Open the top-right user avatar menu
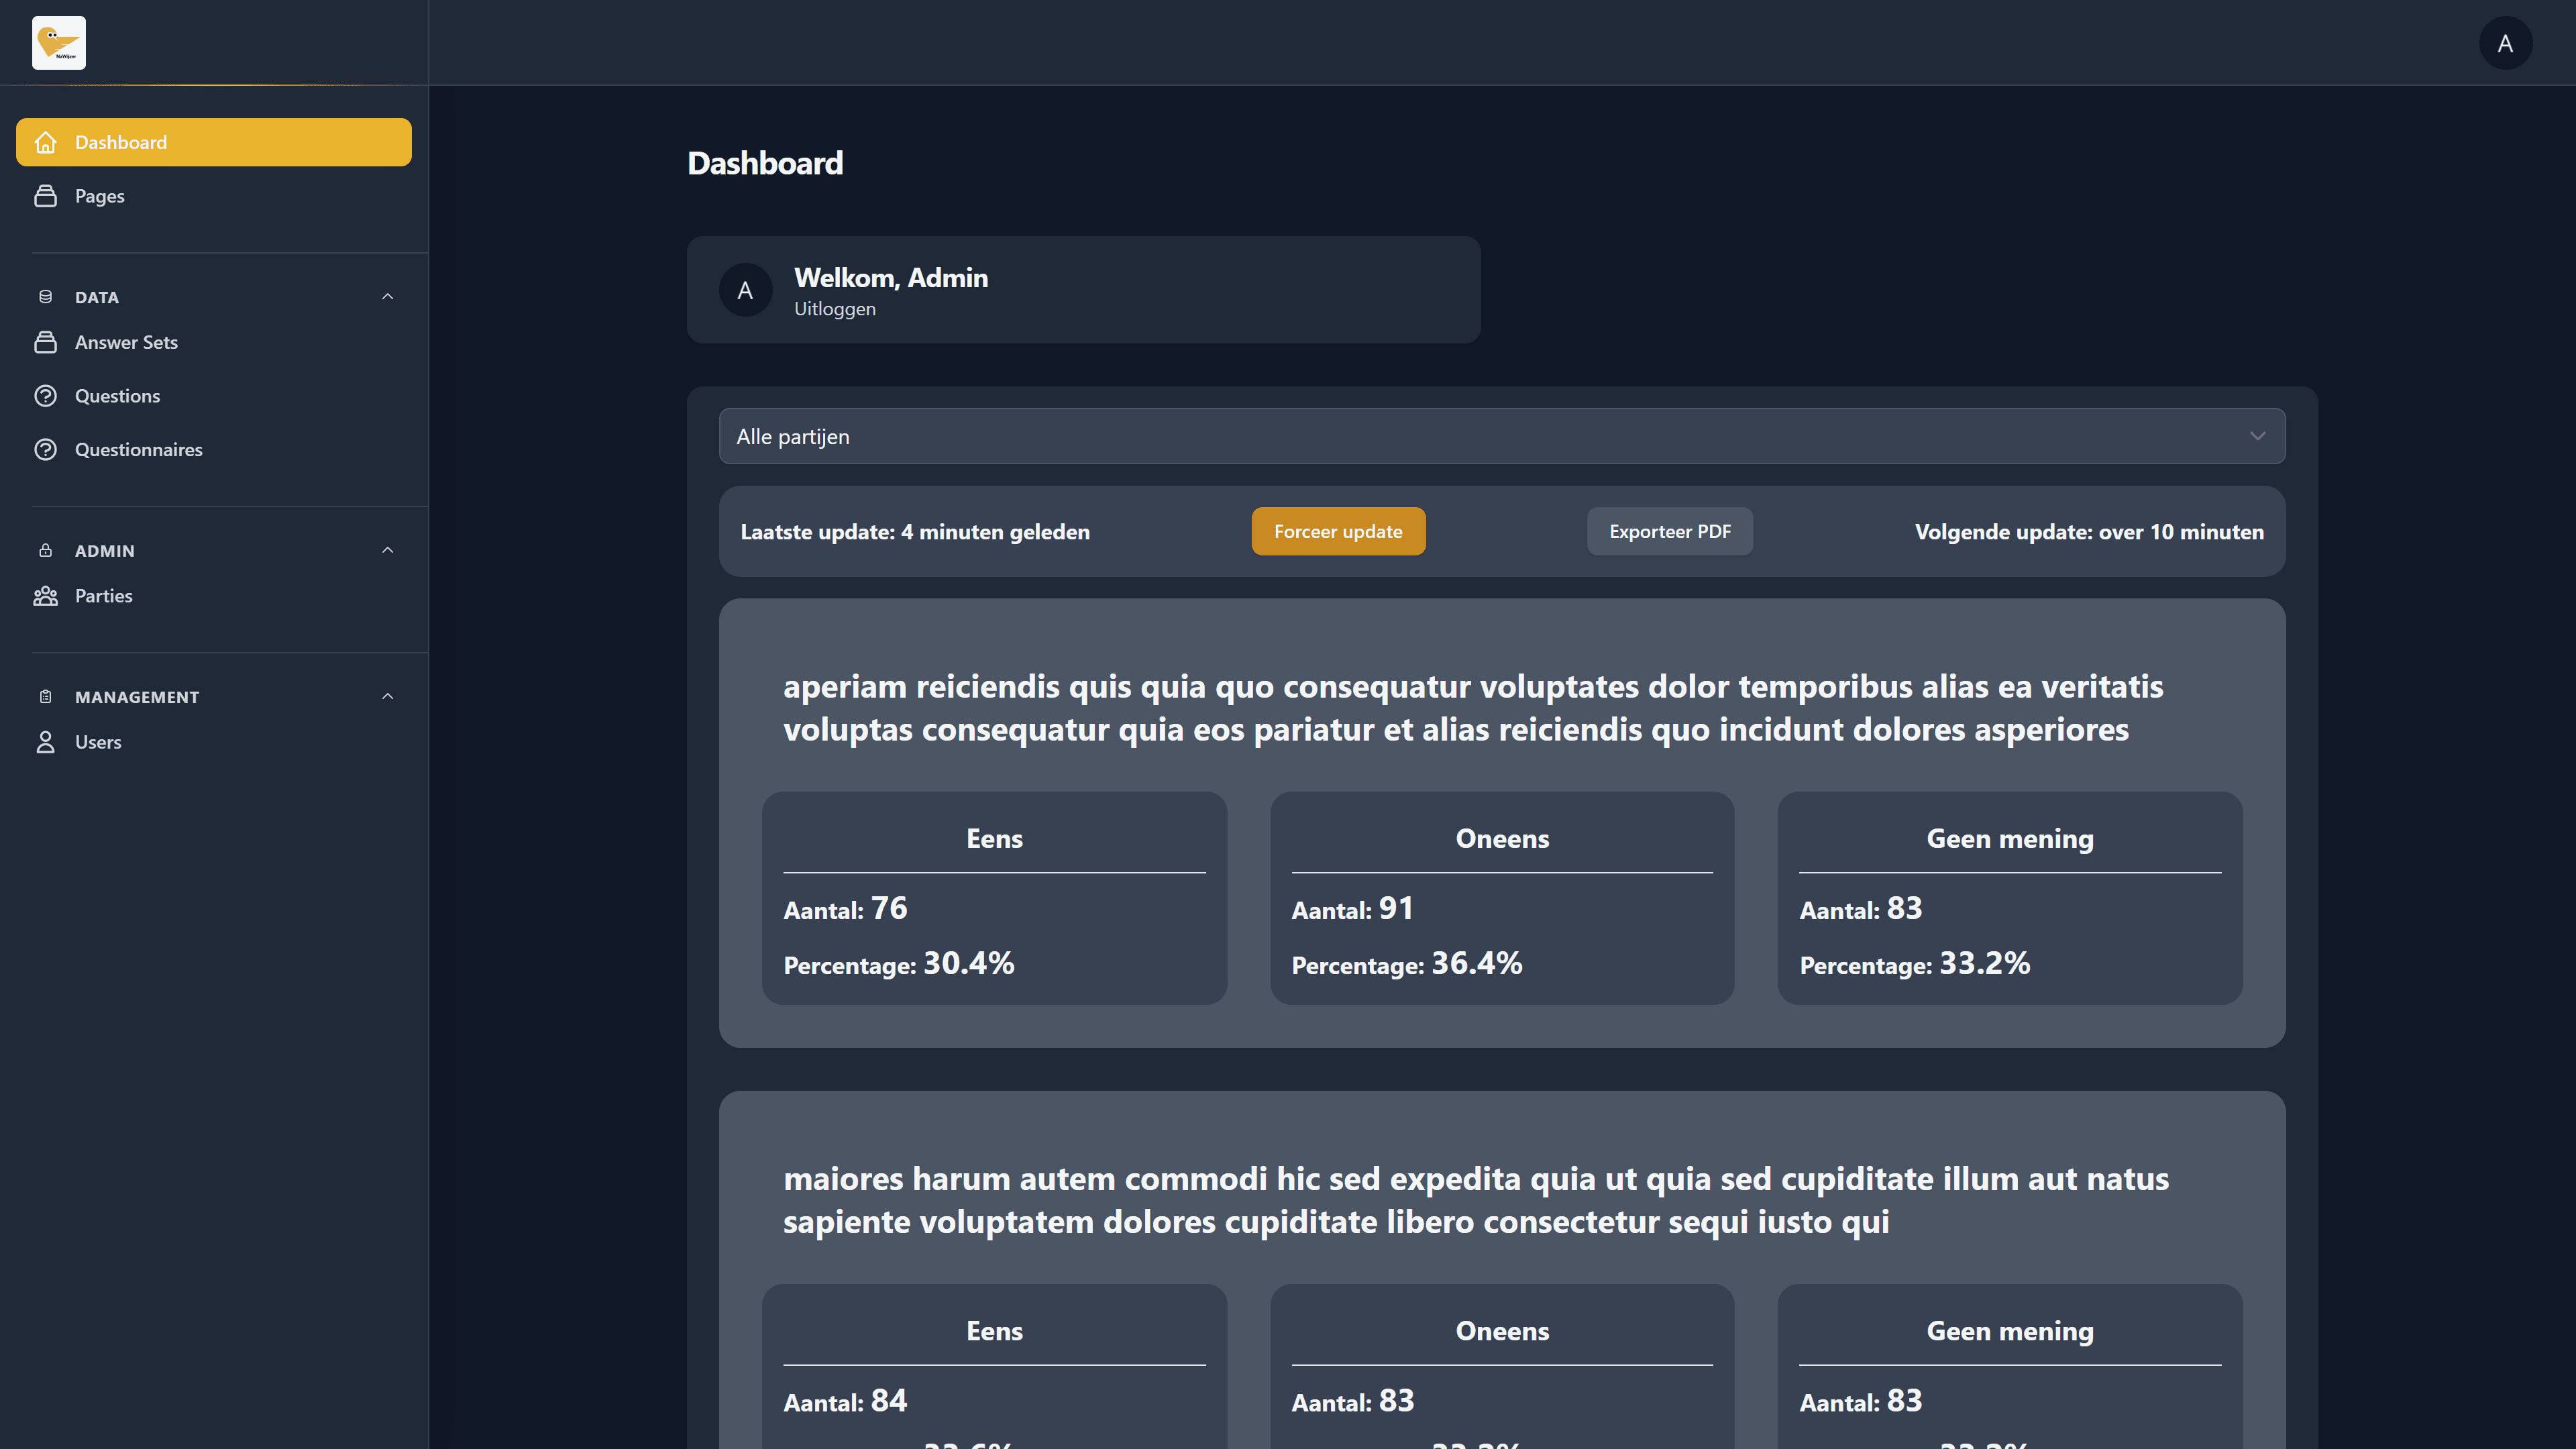Image resolution: width=2576 pixels, height=1449 pixels. (2504, 43)
